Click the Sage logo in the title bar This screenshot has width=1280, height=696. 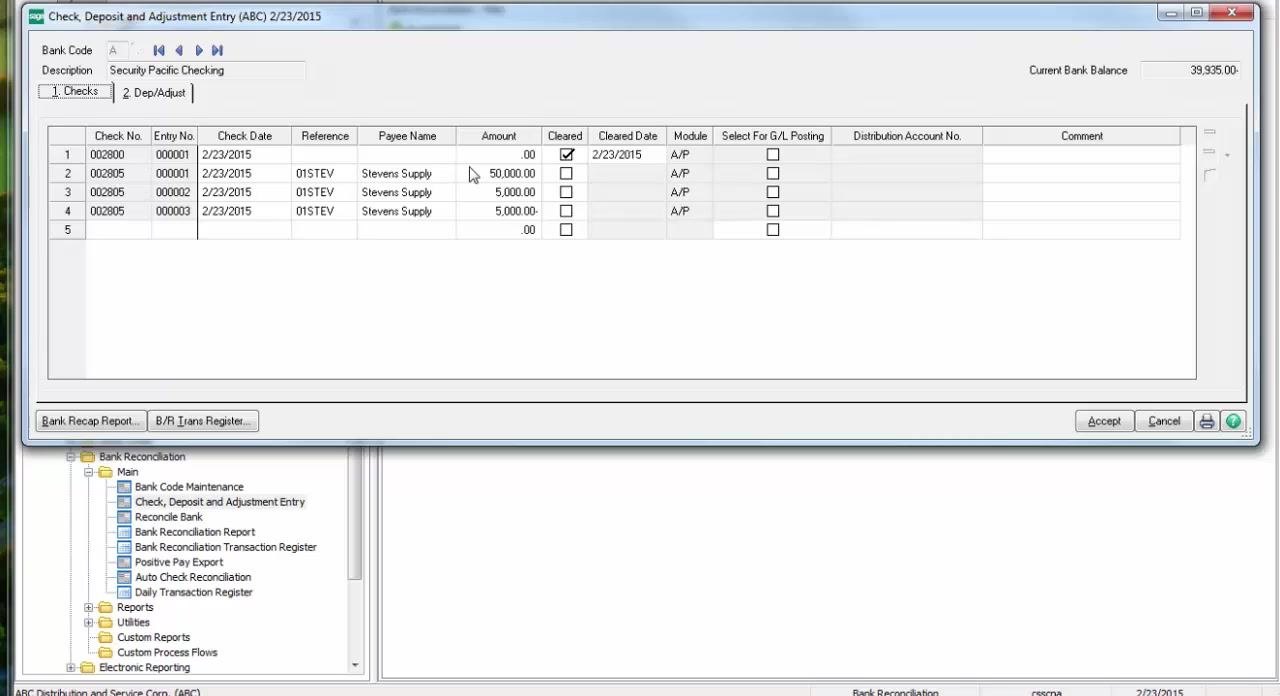[x=37, y=16]
